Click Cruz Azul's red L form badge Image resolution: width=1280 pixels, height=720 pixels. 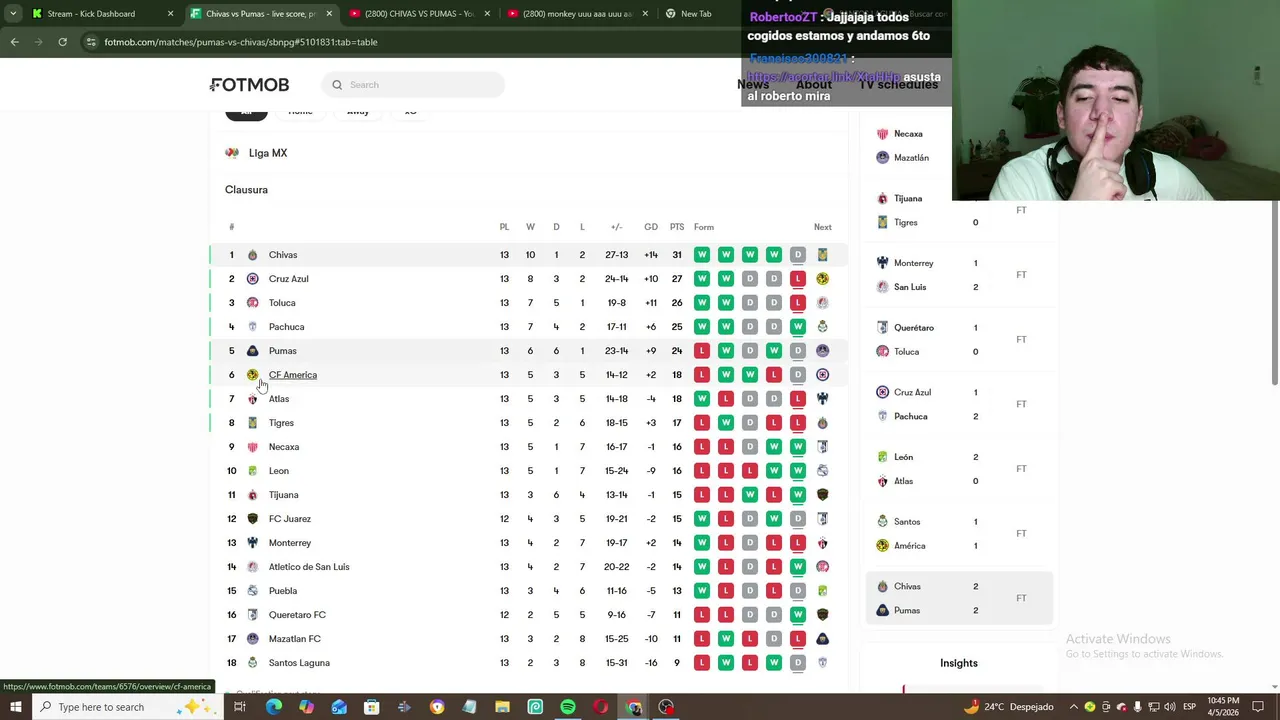point(797,279)
